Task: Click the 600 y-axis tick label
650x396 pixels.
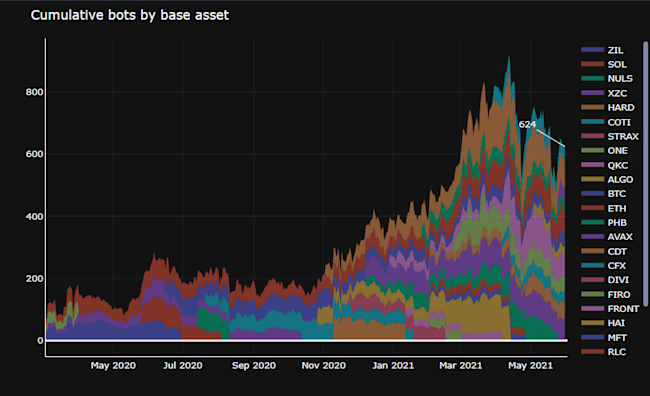Action: coord(34,154)
